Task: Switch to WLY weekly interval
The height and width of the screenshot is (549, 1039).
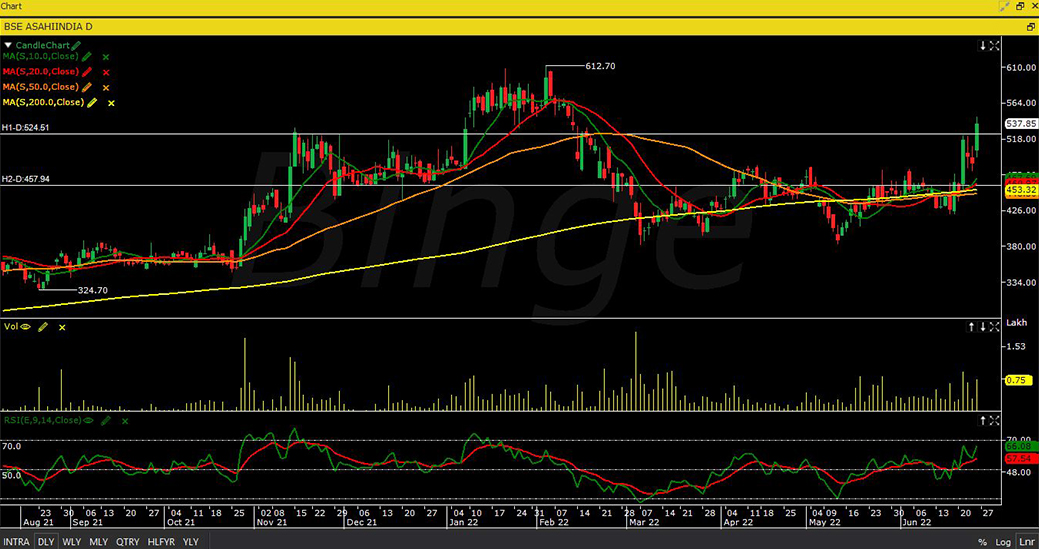Action: point(72,542)
